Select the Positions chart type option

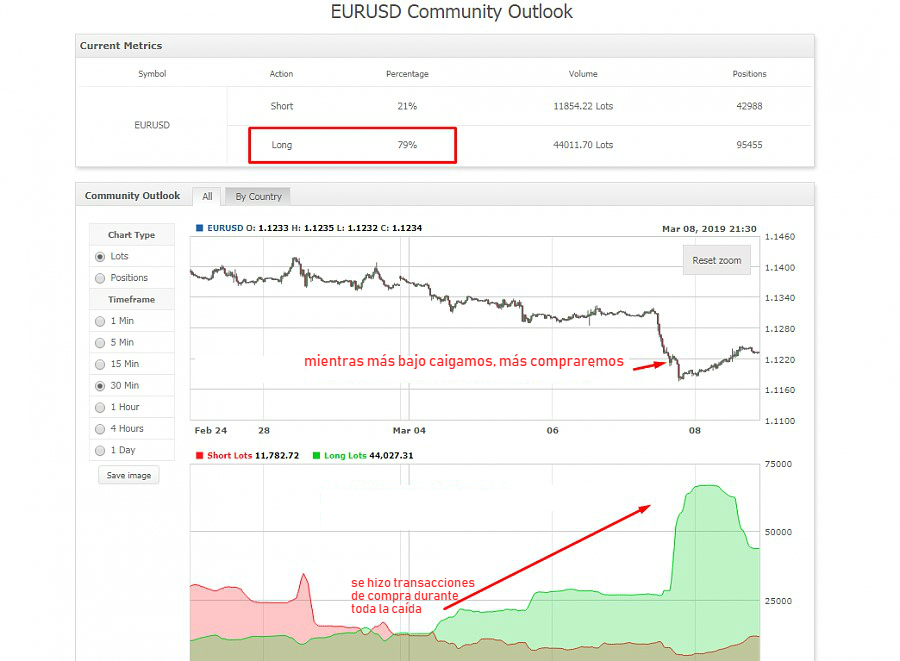pos(100,278)
